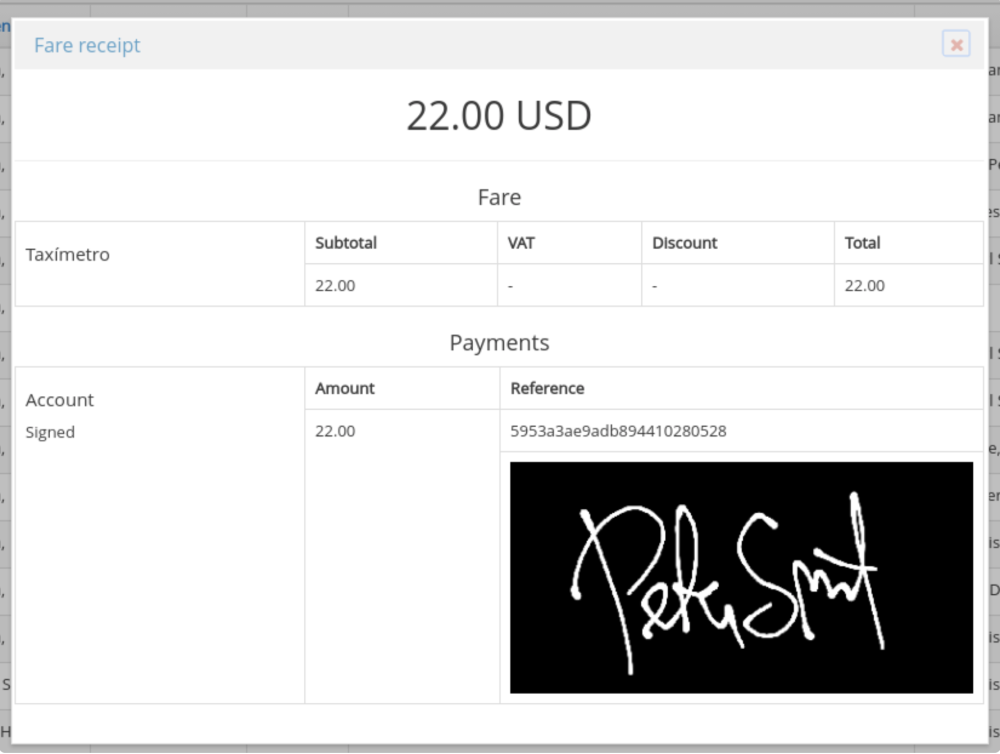Click the Total column header
The width and height of the screenshot is (1000, 754).
[x=862, y=243]
